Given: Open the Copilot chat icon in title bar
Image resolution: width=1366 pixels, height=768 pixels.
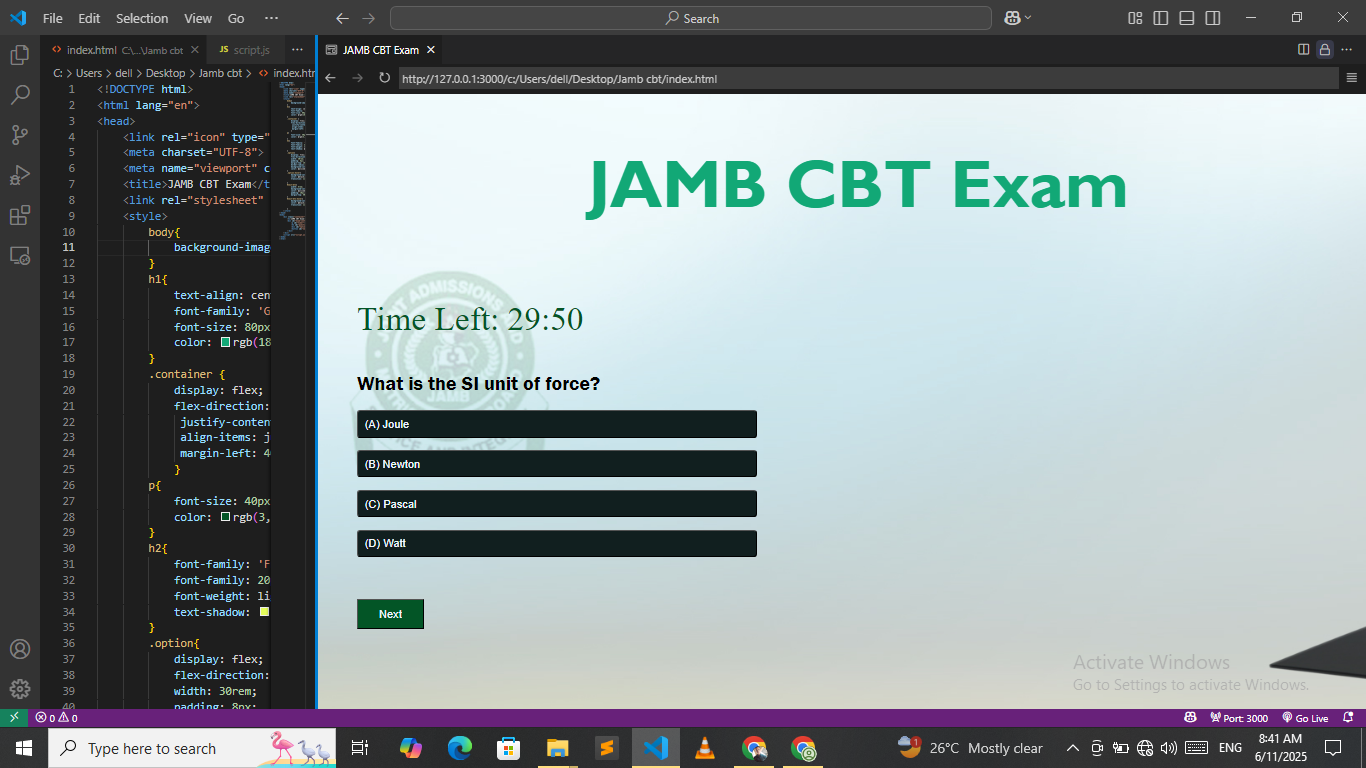Looking at the screenshot, I should tap(1012, 18).
